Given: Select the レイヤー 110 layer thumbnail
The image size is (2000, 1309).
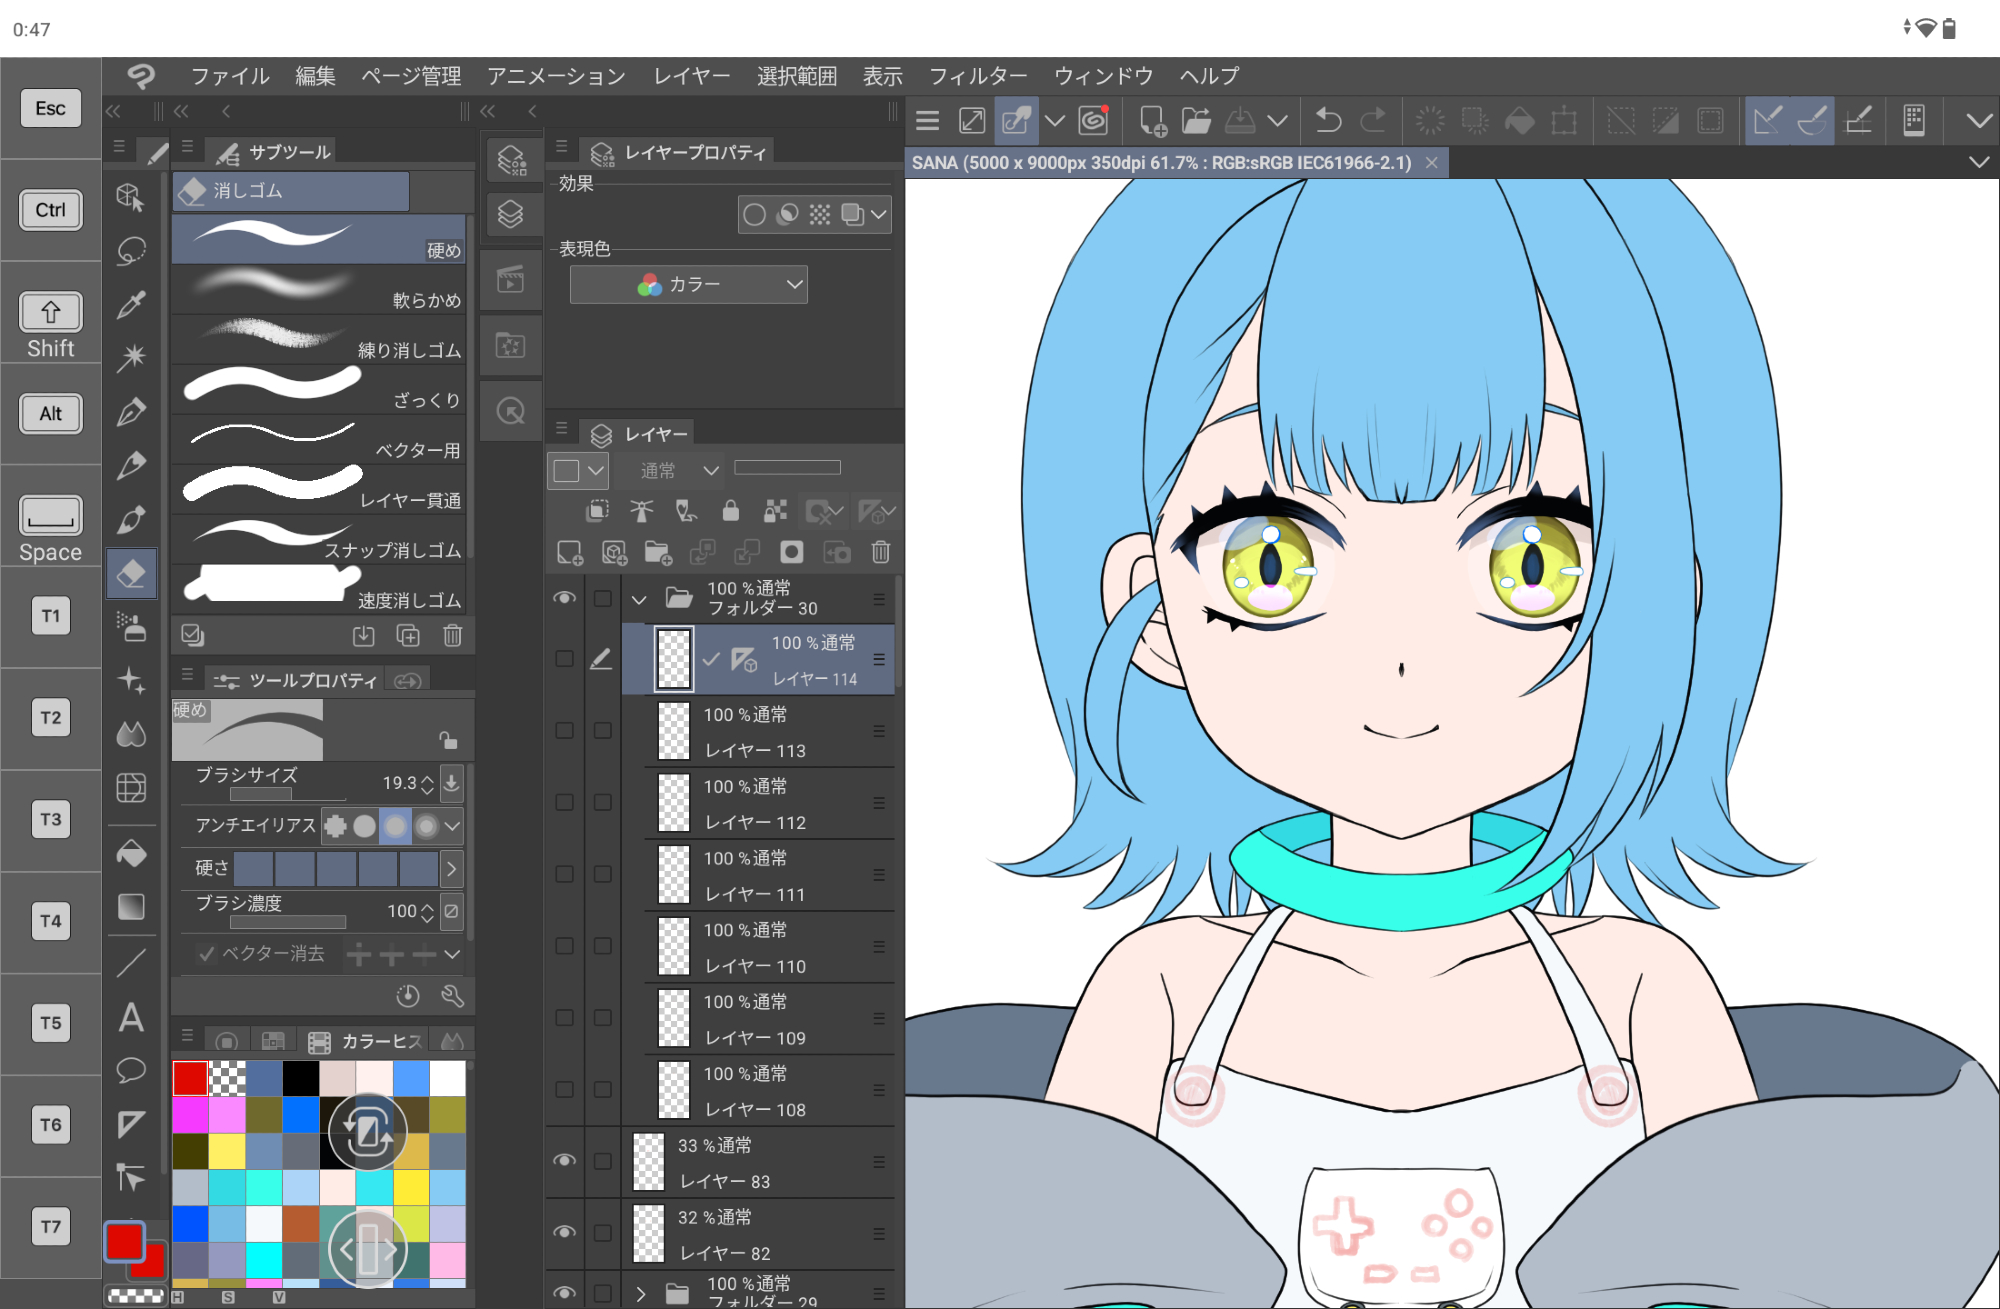Looking at the screenshot, I should coord(674,947).
